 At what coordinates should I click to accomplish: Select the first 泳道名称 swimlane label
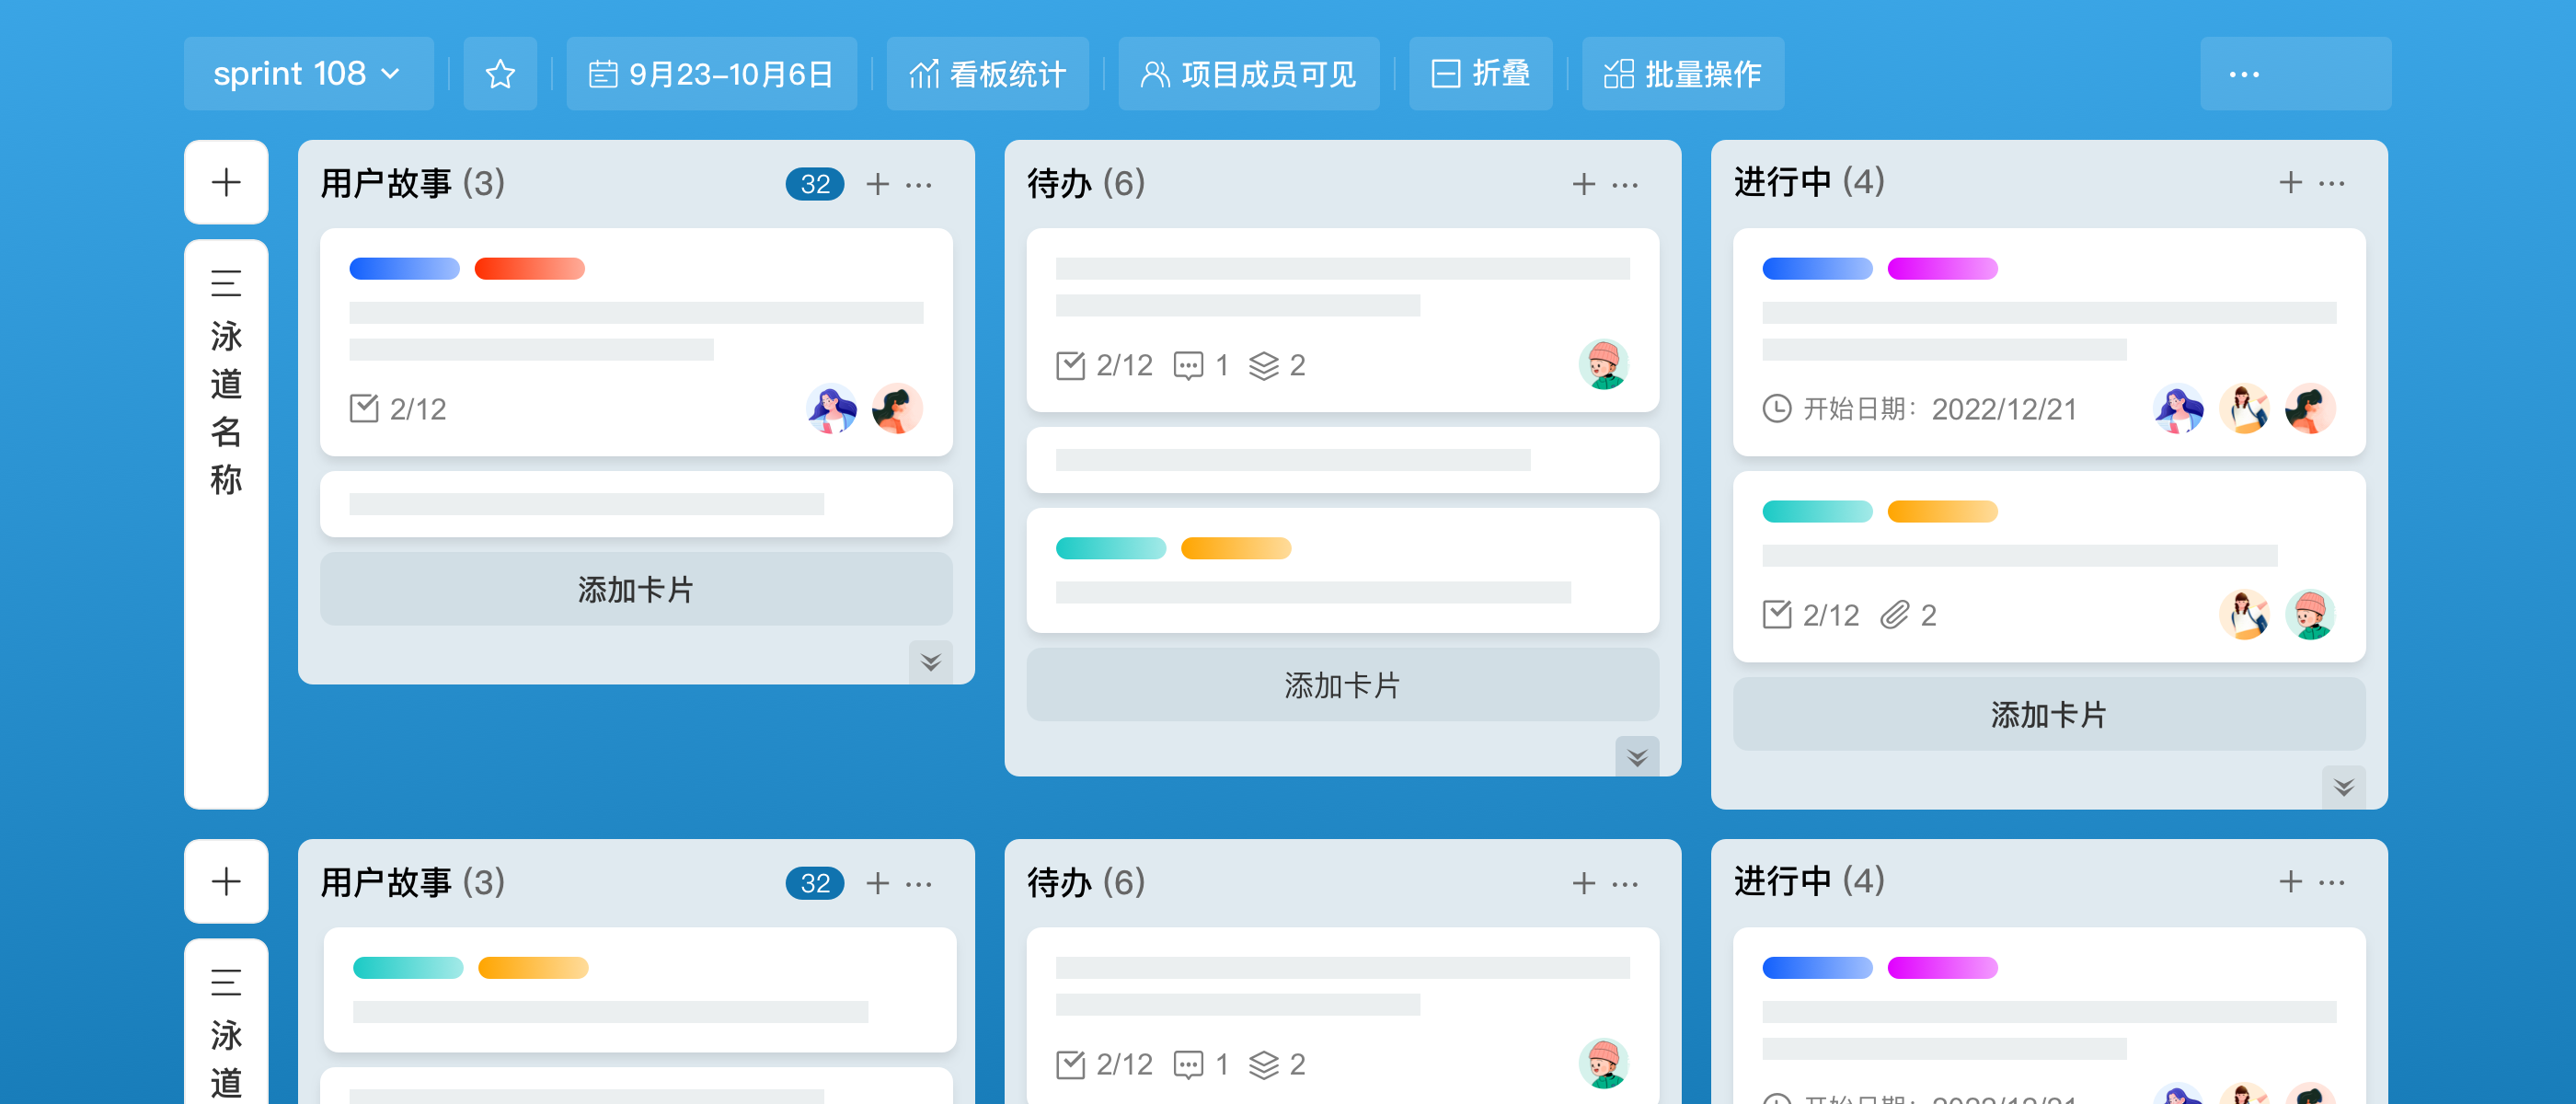tap(226, 408)
